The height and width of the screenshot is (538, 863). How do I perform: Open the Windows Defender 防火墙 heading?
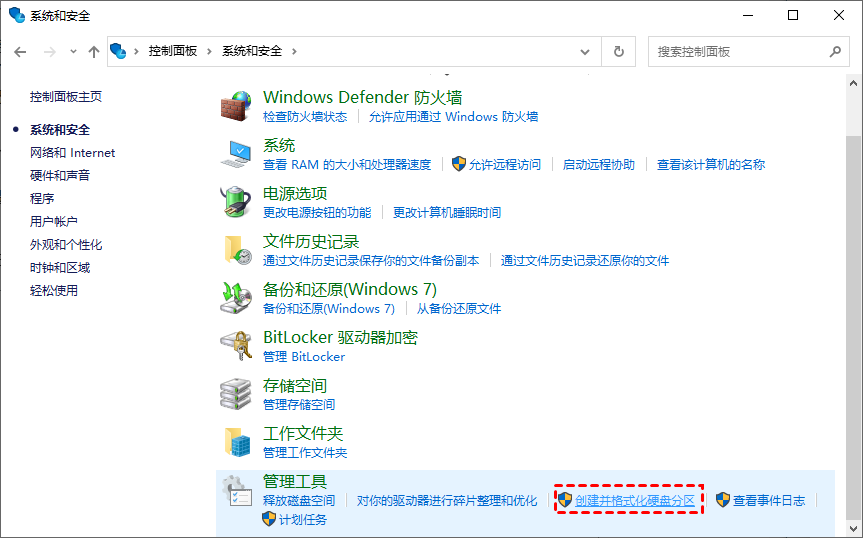363,97
